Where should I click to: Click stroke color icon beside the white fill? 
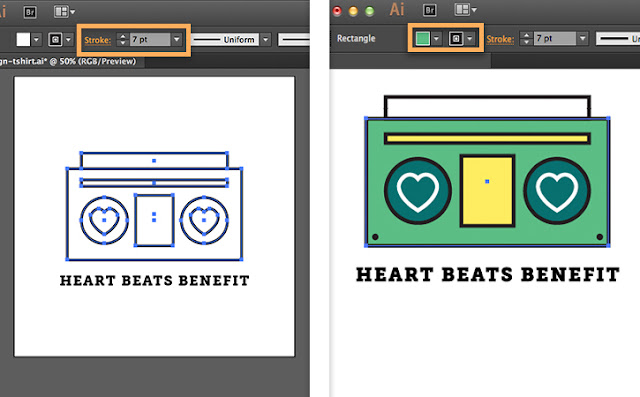(x=55, y=40)
